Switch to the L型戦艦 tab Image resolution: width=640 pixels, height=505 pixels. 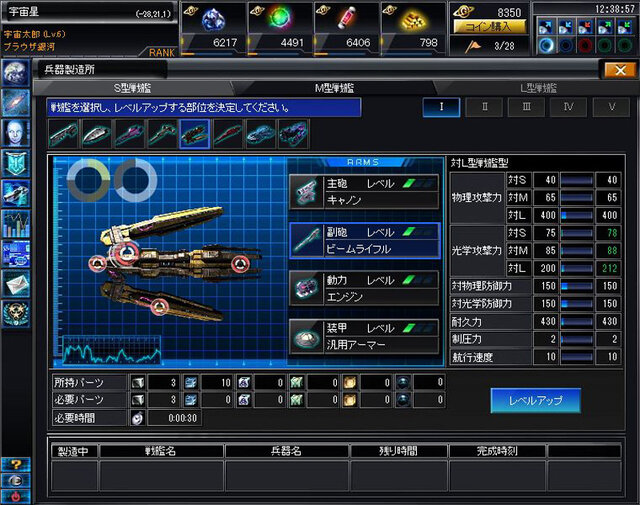pos(538,88)
